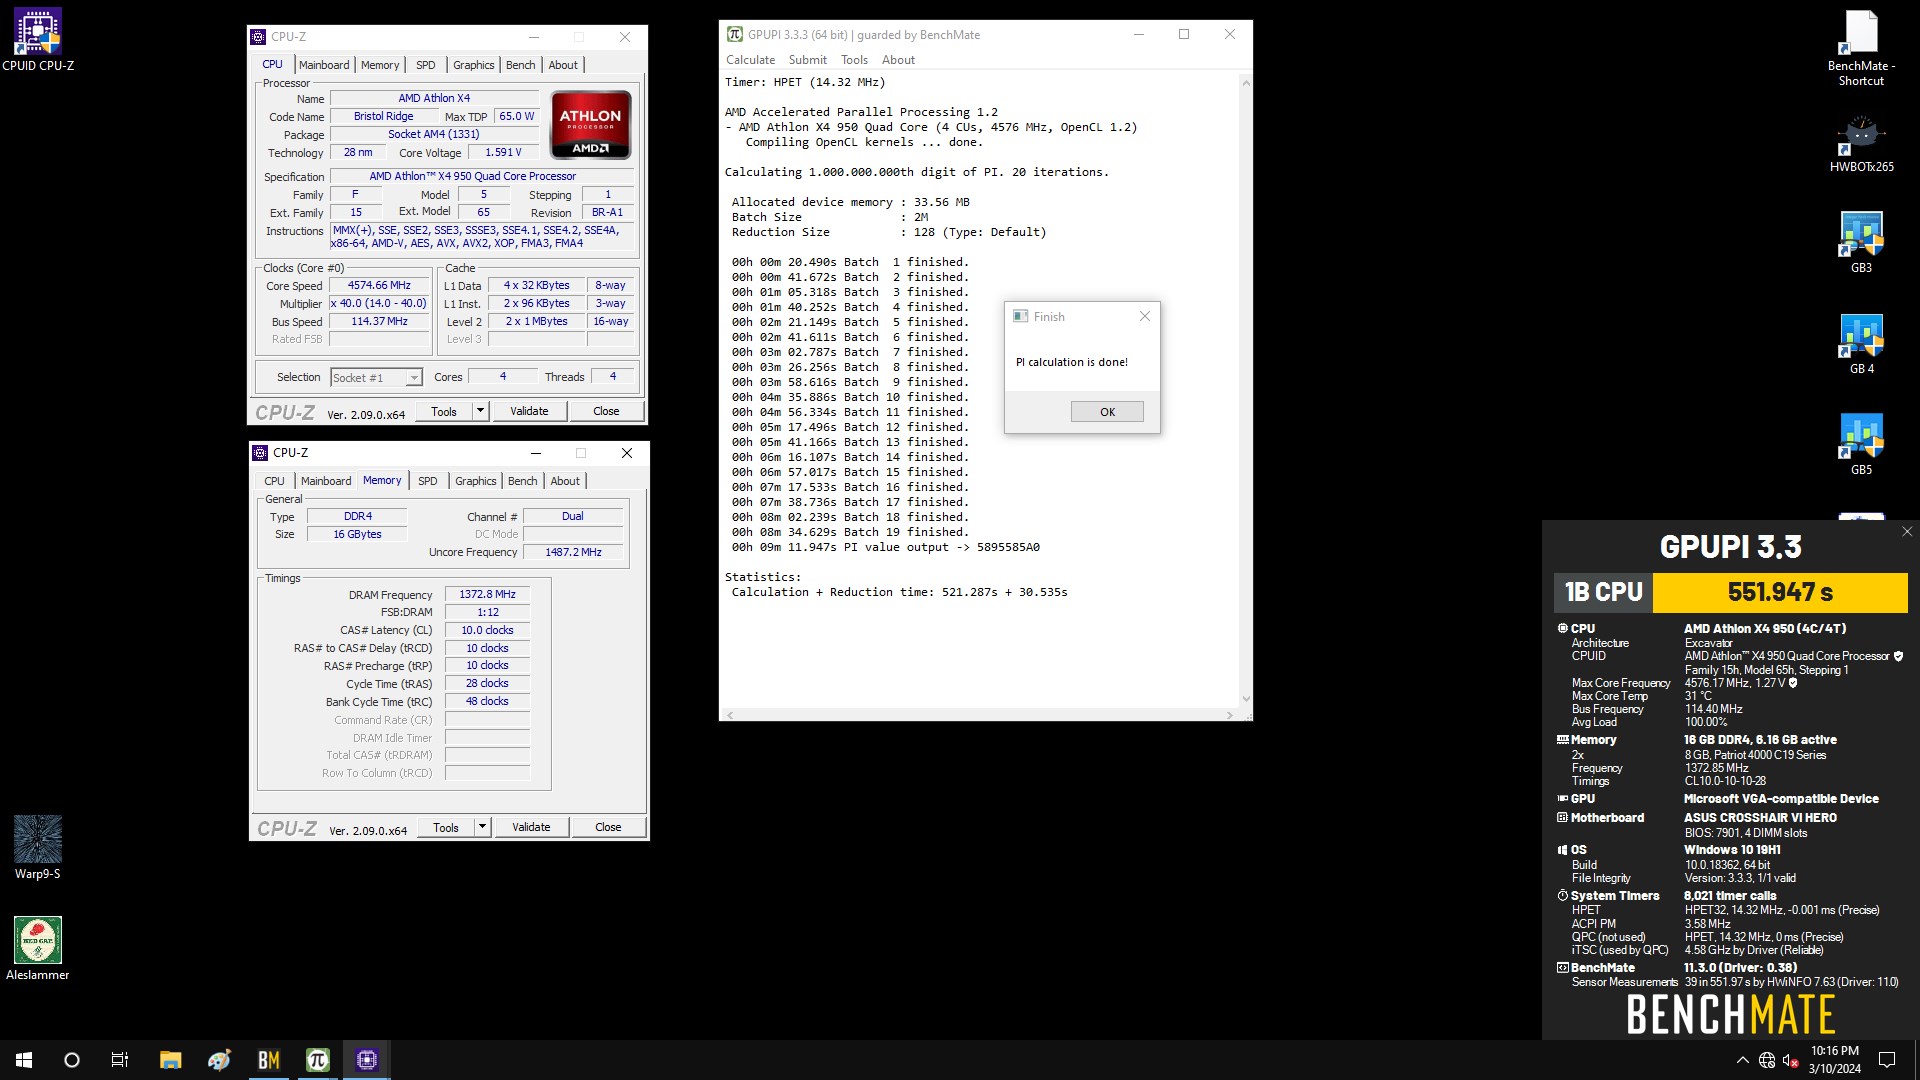Viewport: 1920px width, 1080px height.
Task: Click the GPUPI window title icon
Action: [x=735, y=34]
